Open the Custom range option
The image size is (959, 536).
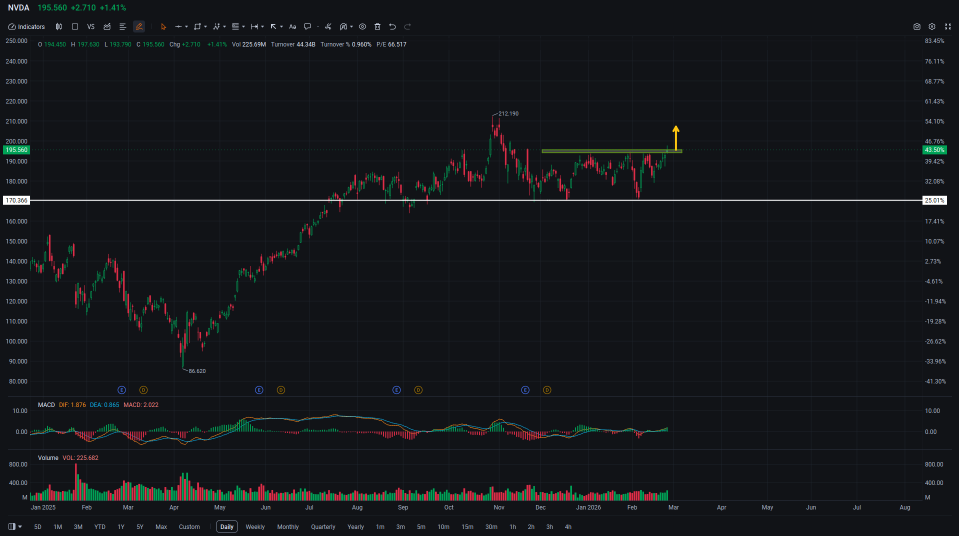click(x=189, y=527)
